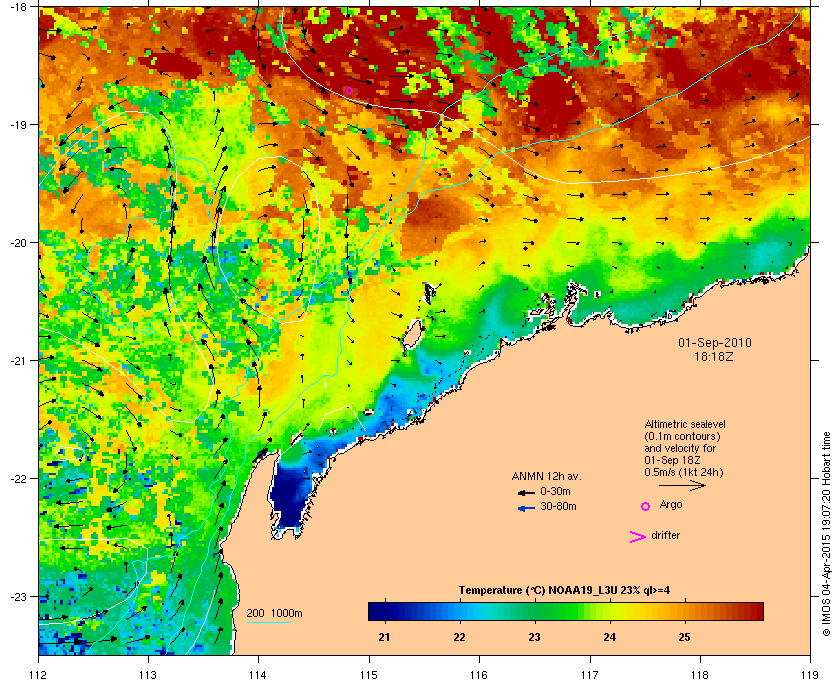Click the elongated Barrow Island outline off the coast

pos(412,336)
